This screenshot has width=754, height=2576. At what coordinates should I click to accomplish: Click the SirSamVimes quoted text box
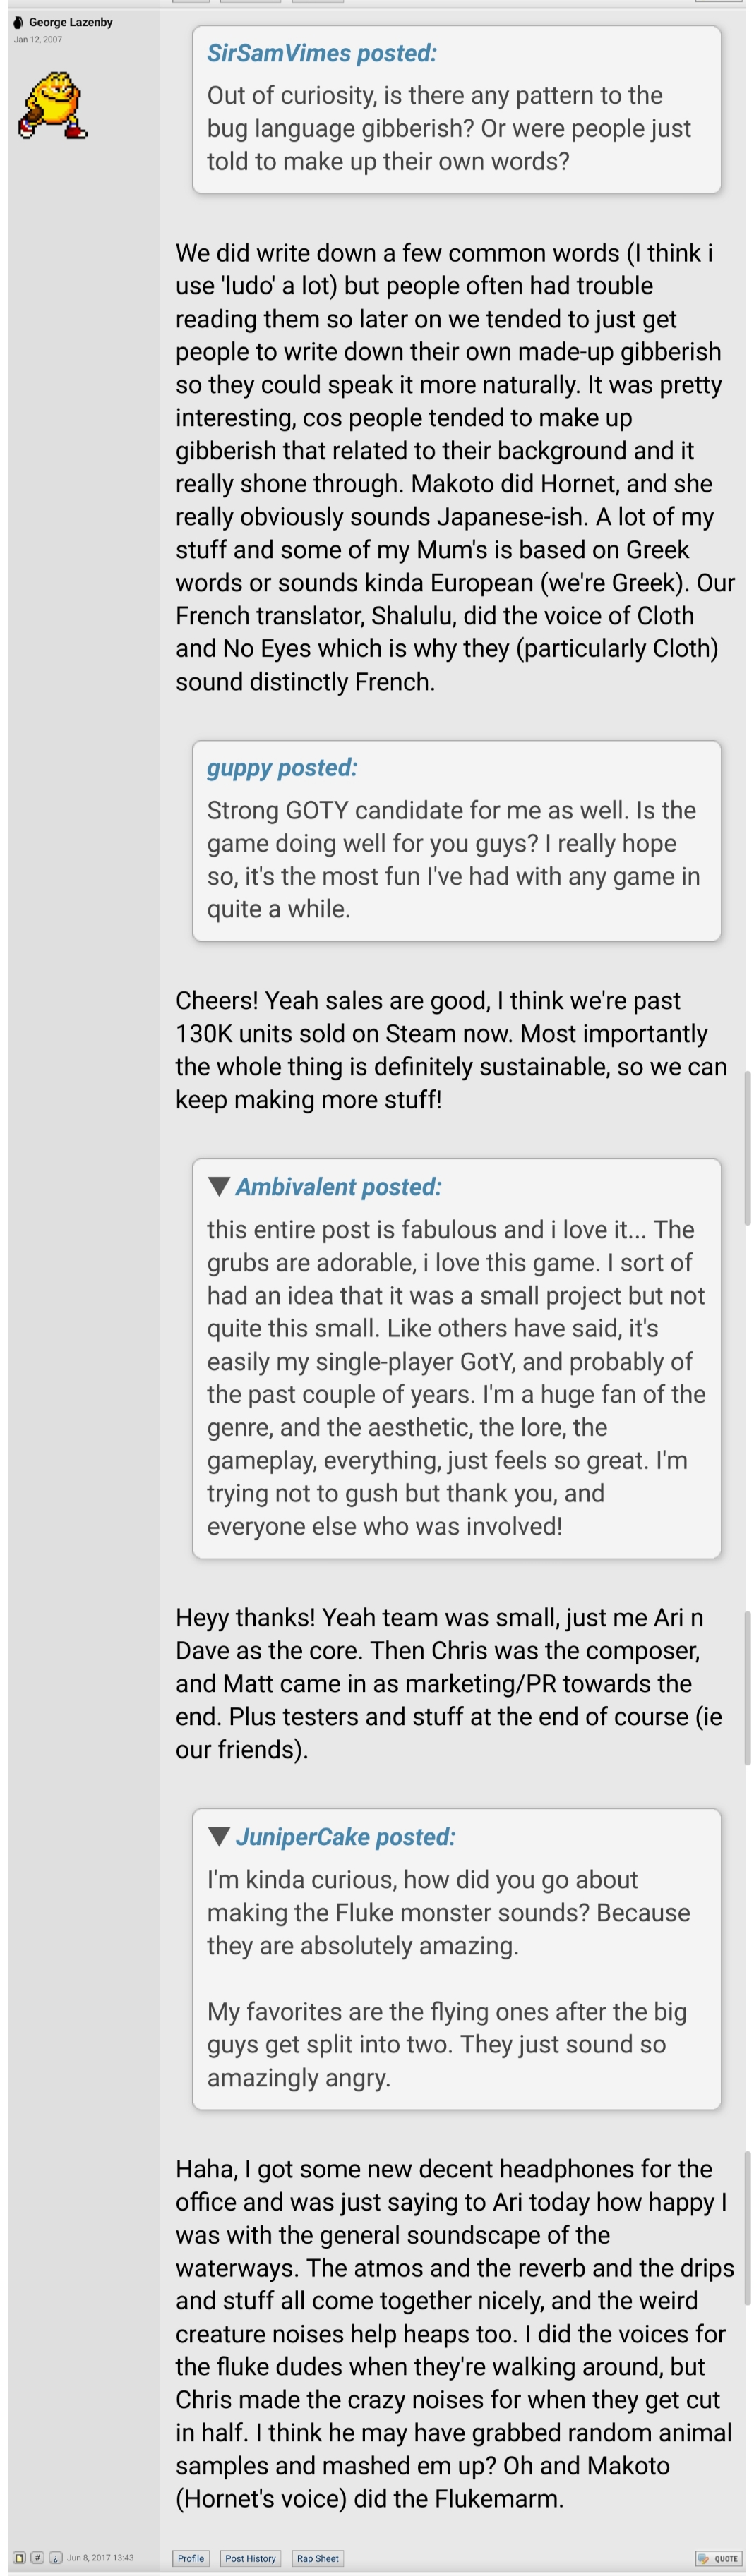coord(456,128)
